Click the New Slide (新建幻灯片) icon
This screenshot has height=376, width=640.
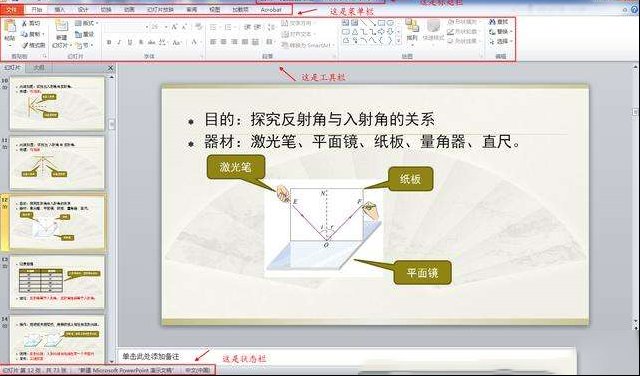pos(62,26)
